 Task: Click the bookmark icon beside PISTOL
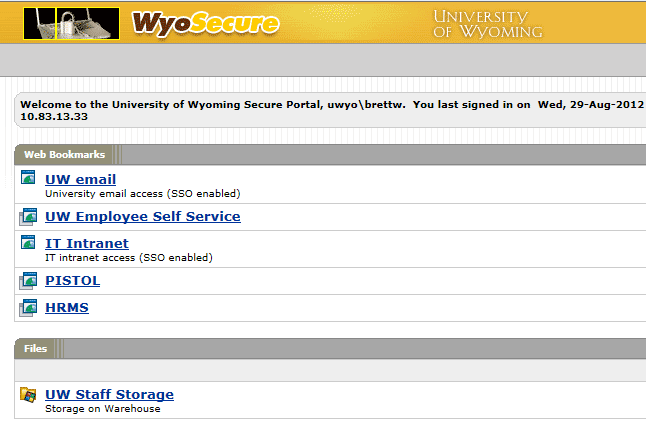point(28,281)
